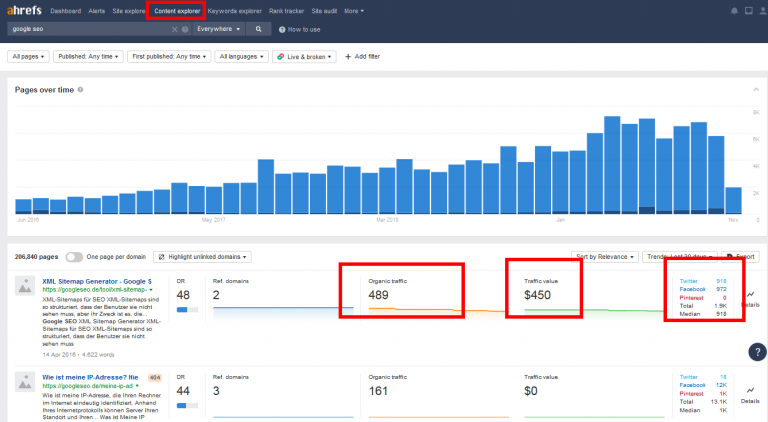Click the monitor icon in top bar

(x=748, y=11)
